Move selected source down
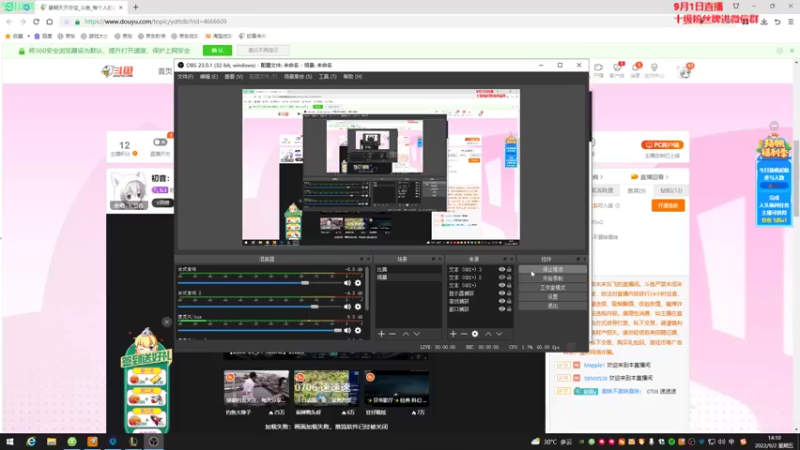Image resolution: width=800 pixels, height=450 pixels. click(x=499, y=334)
